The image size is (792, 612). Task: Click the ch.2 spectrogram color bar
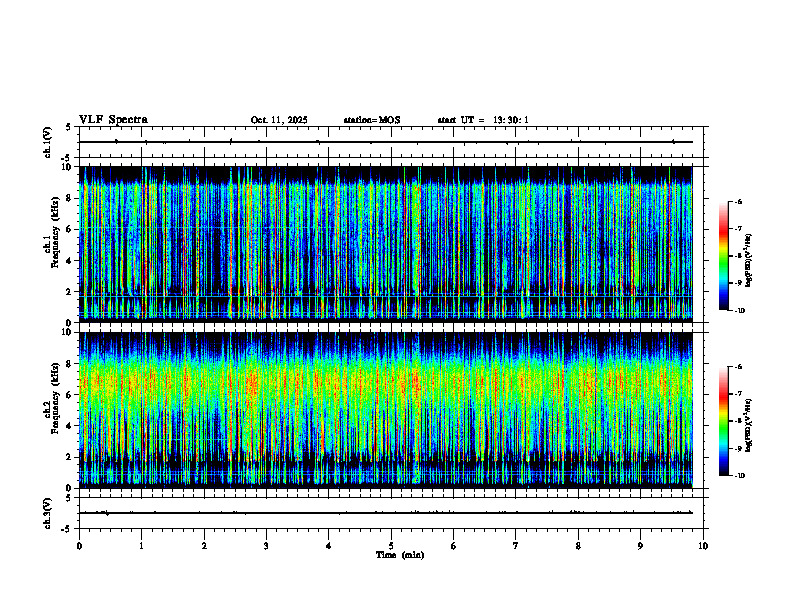coord(723,421)
